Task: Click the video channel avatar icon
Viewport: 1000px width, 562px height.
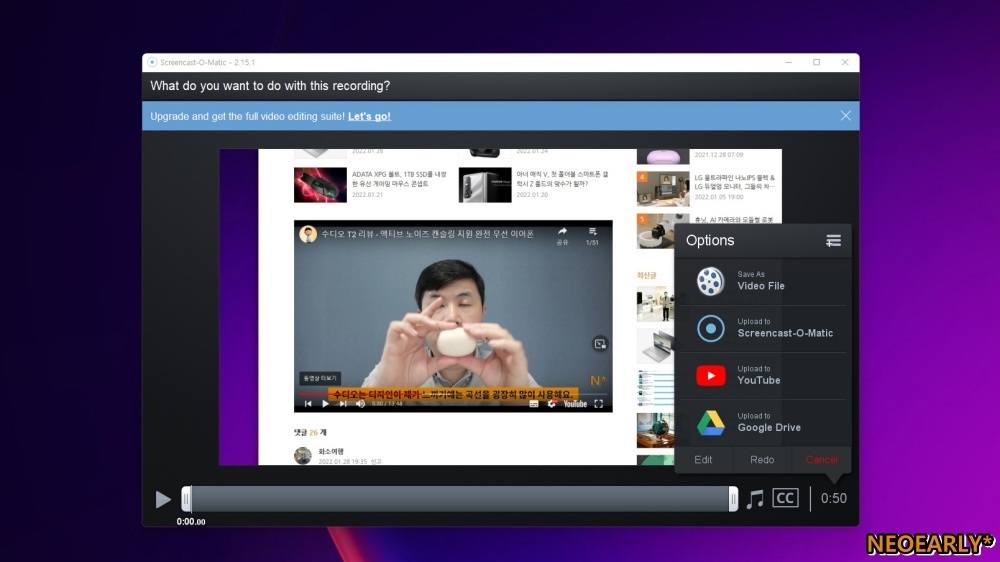Action: coord(308,234)
